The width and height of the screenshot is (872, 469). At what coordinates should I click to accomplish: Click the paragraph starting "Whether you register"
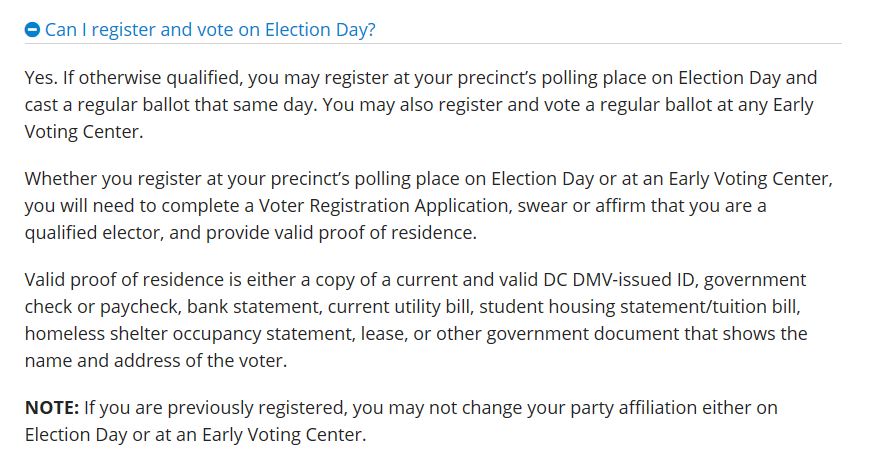(x=429, y=206)
